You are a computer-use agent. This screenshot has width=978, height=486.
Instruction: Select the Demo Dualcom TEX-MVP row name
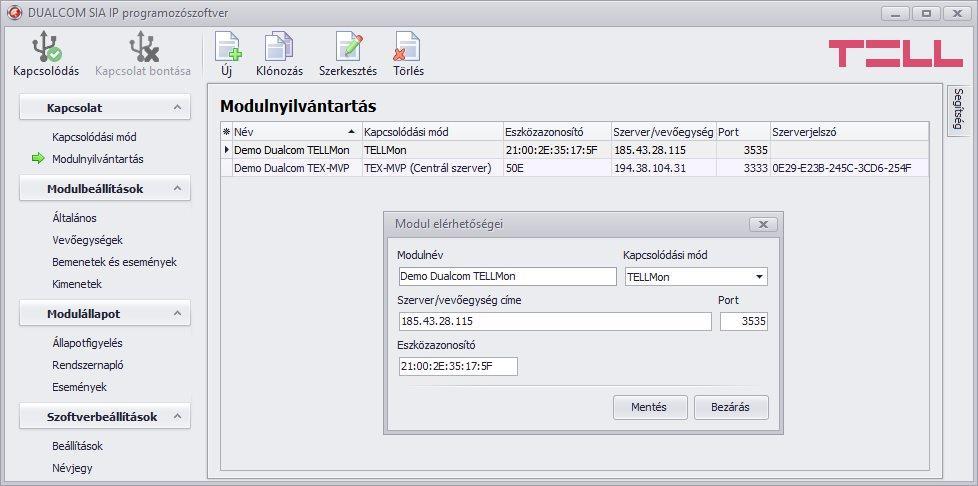tap(297, 168)
